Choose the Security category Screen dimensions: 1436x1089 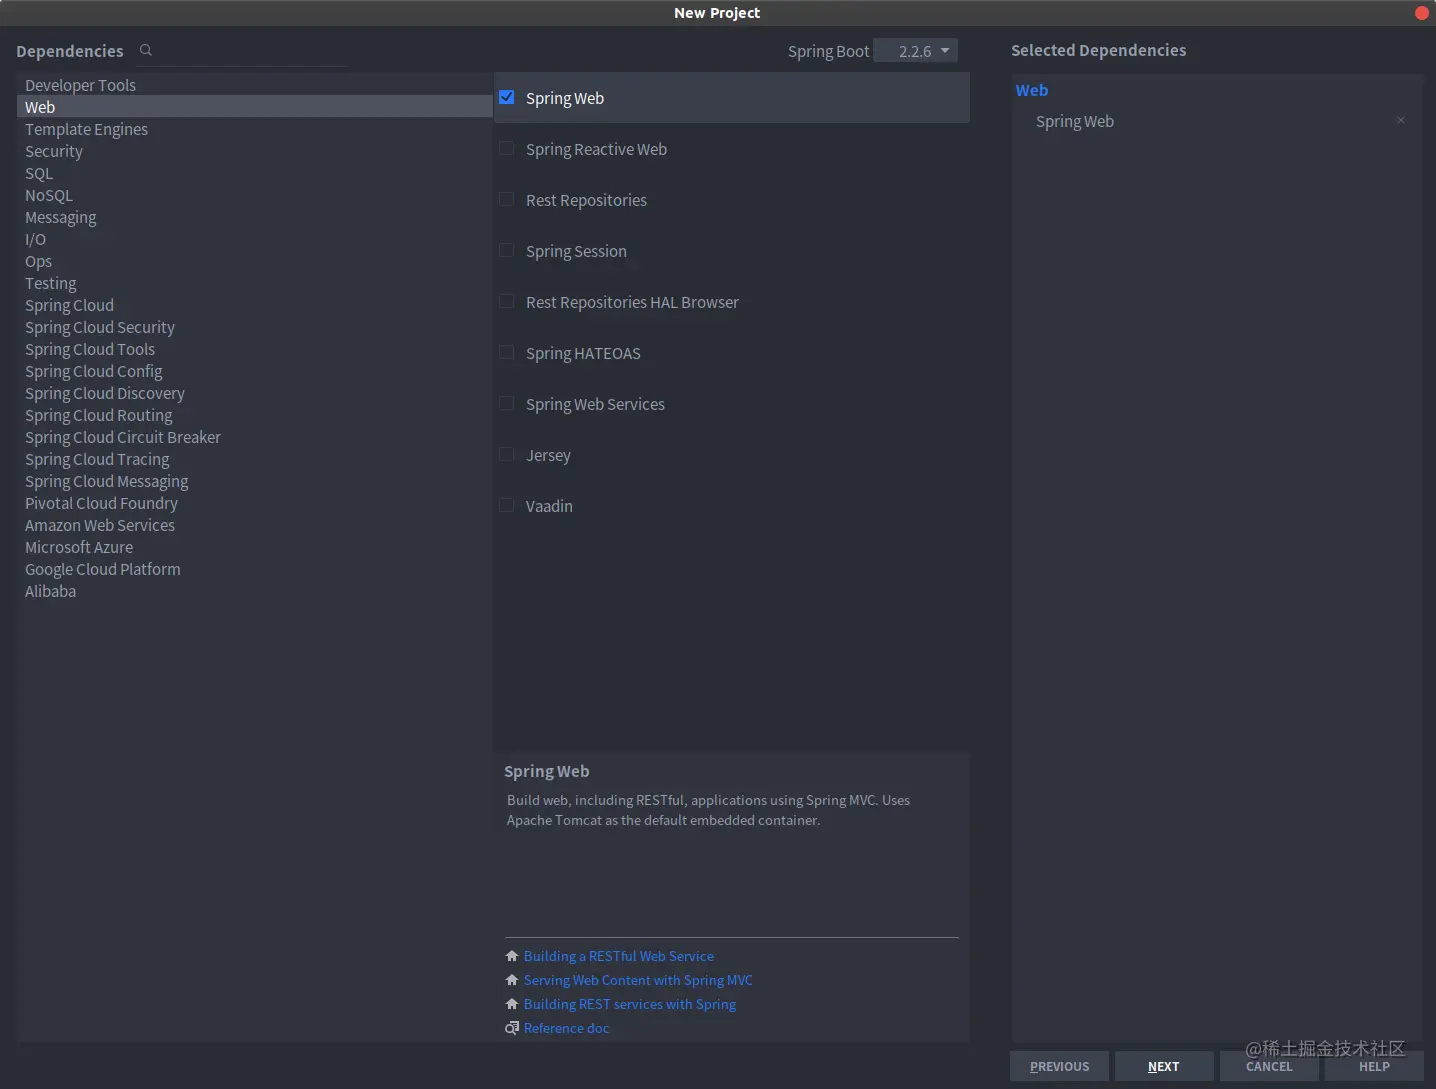point(254,151)
